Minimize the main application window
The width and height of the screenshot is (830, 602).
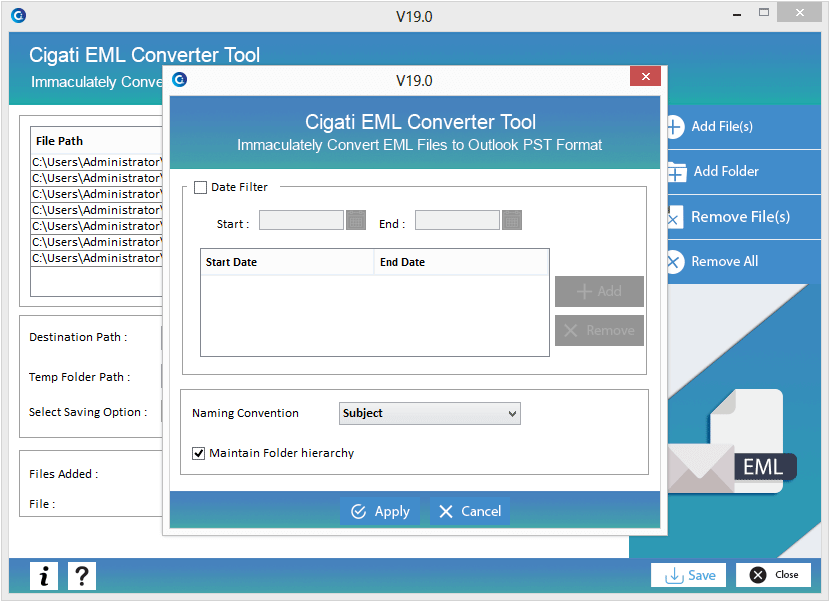736,14
